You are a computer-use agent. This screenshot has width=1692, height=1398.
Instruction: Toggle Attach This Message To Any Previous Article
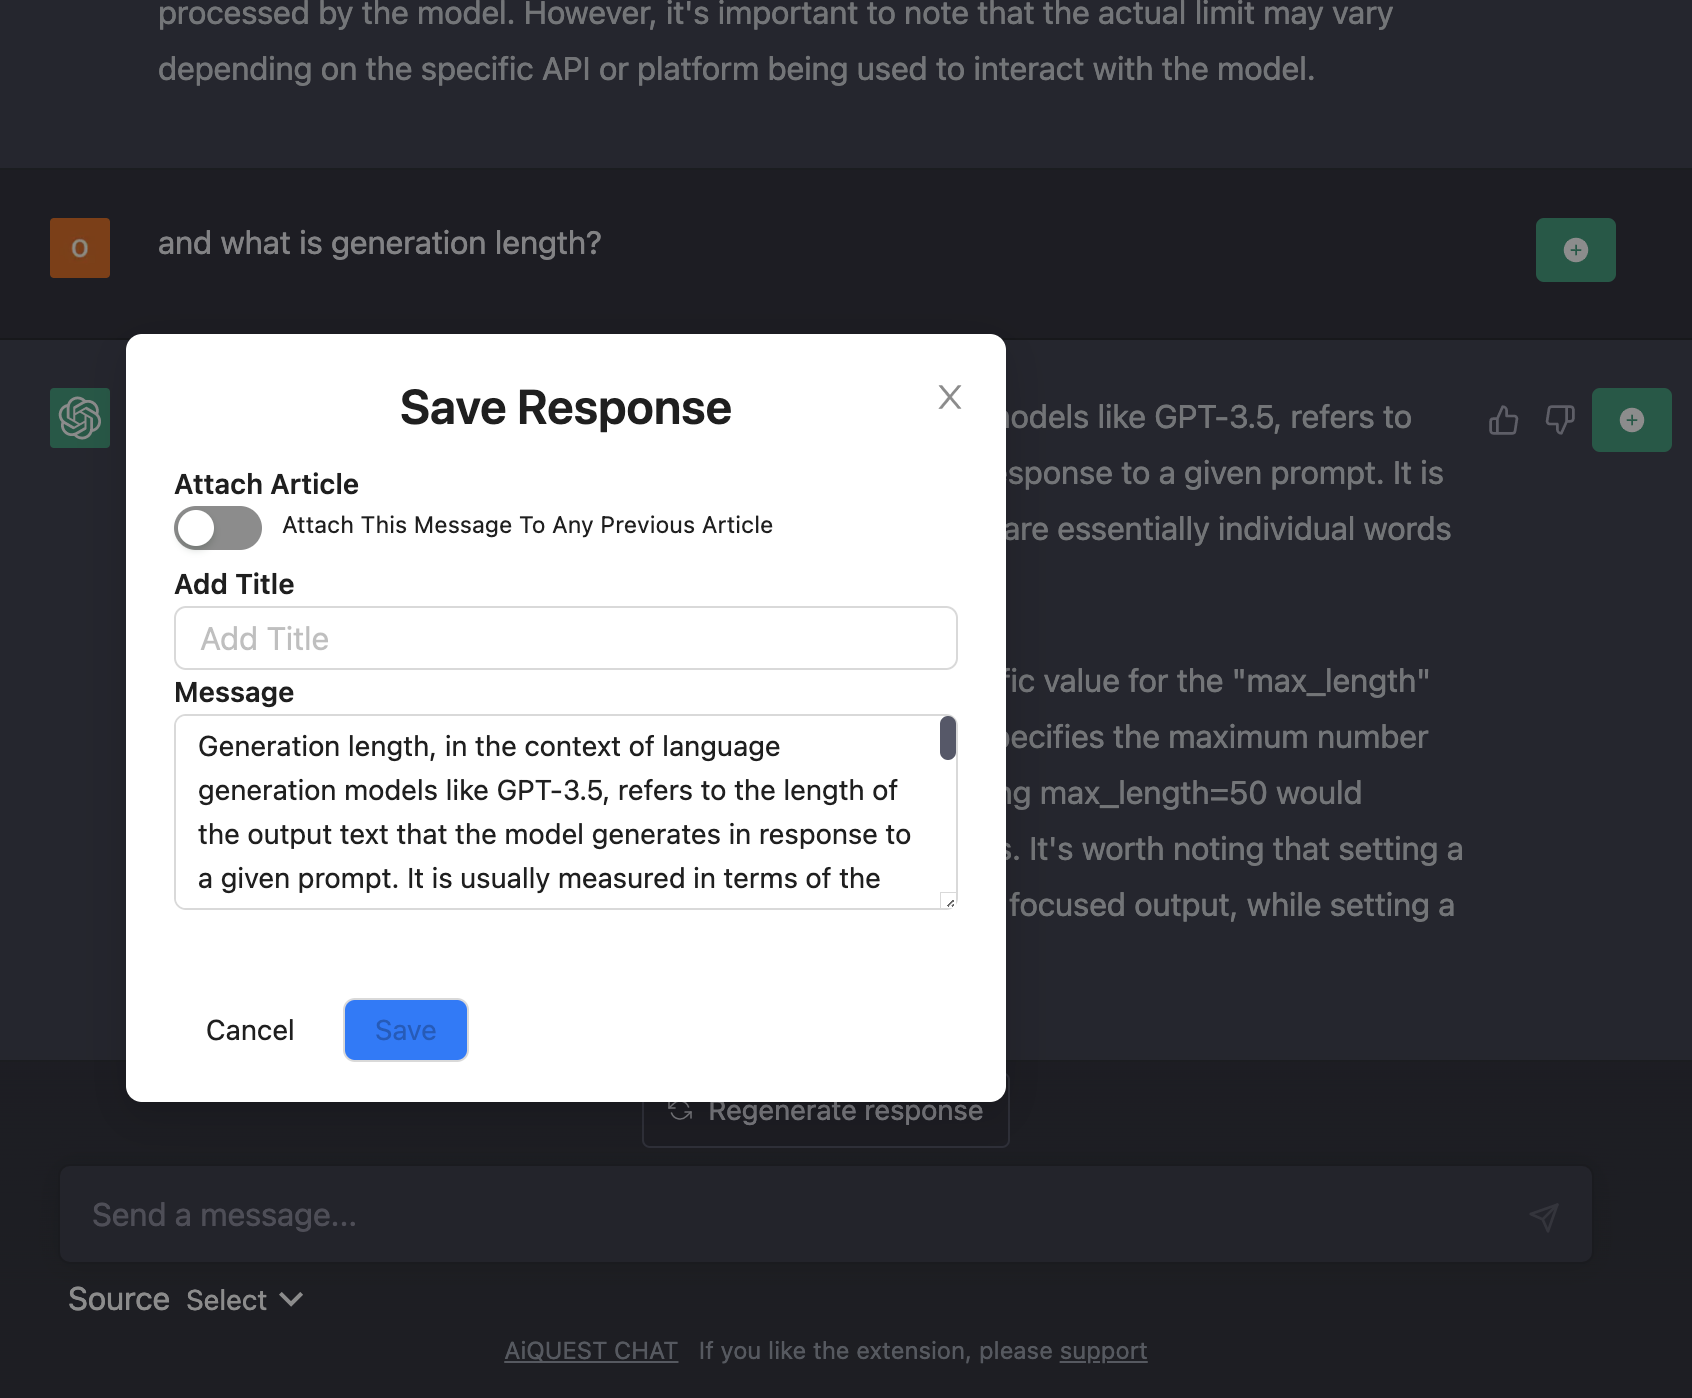[x=218, y=528]
